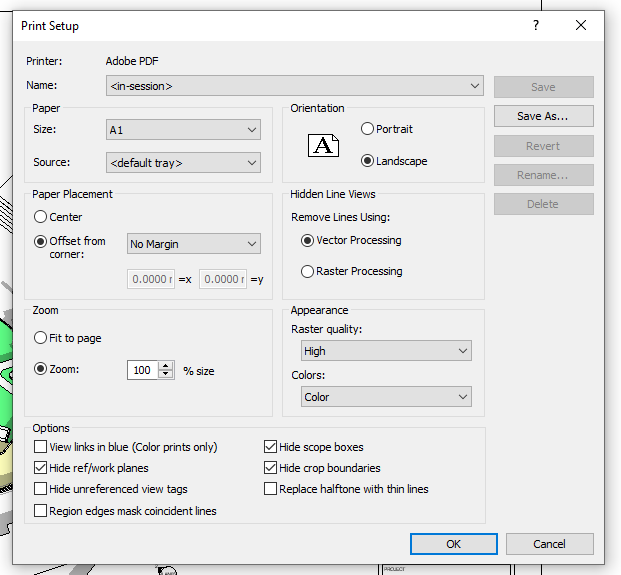Confirm settings with the OK button
The height and width of the screenshot is (575, 621).
point(454,544)
